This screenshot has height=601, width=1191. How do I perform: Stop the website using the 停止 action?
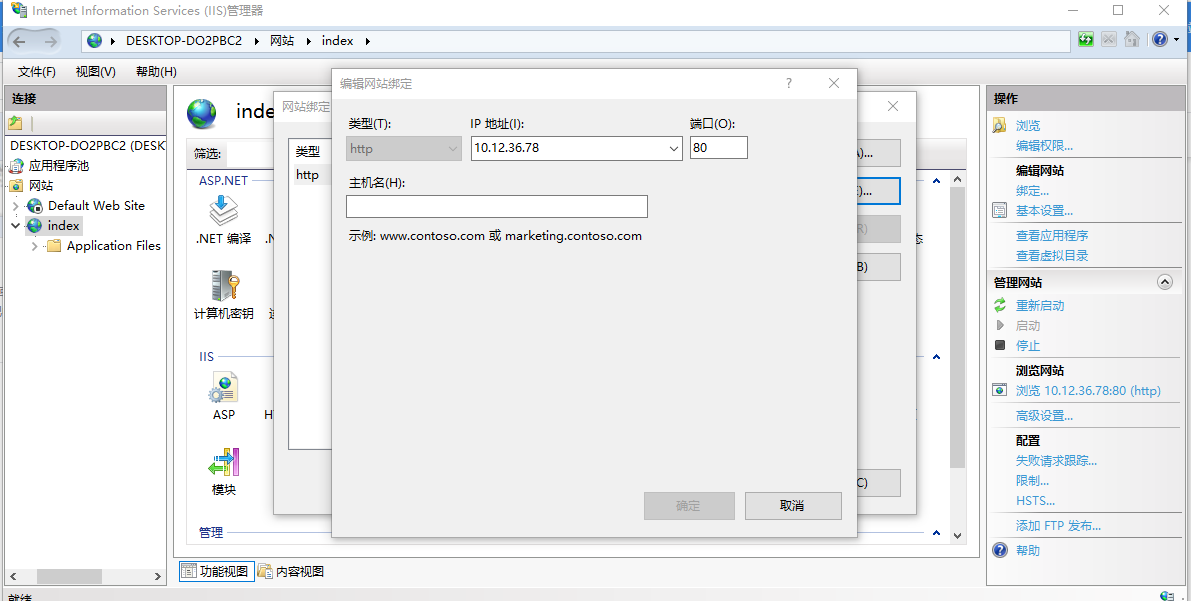tap(1027, 345)
